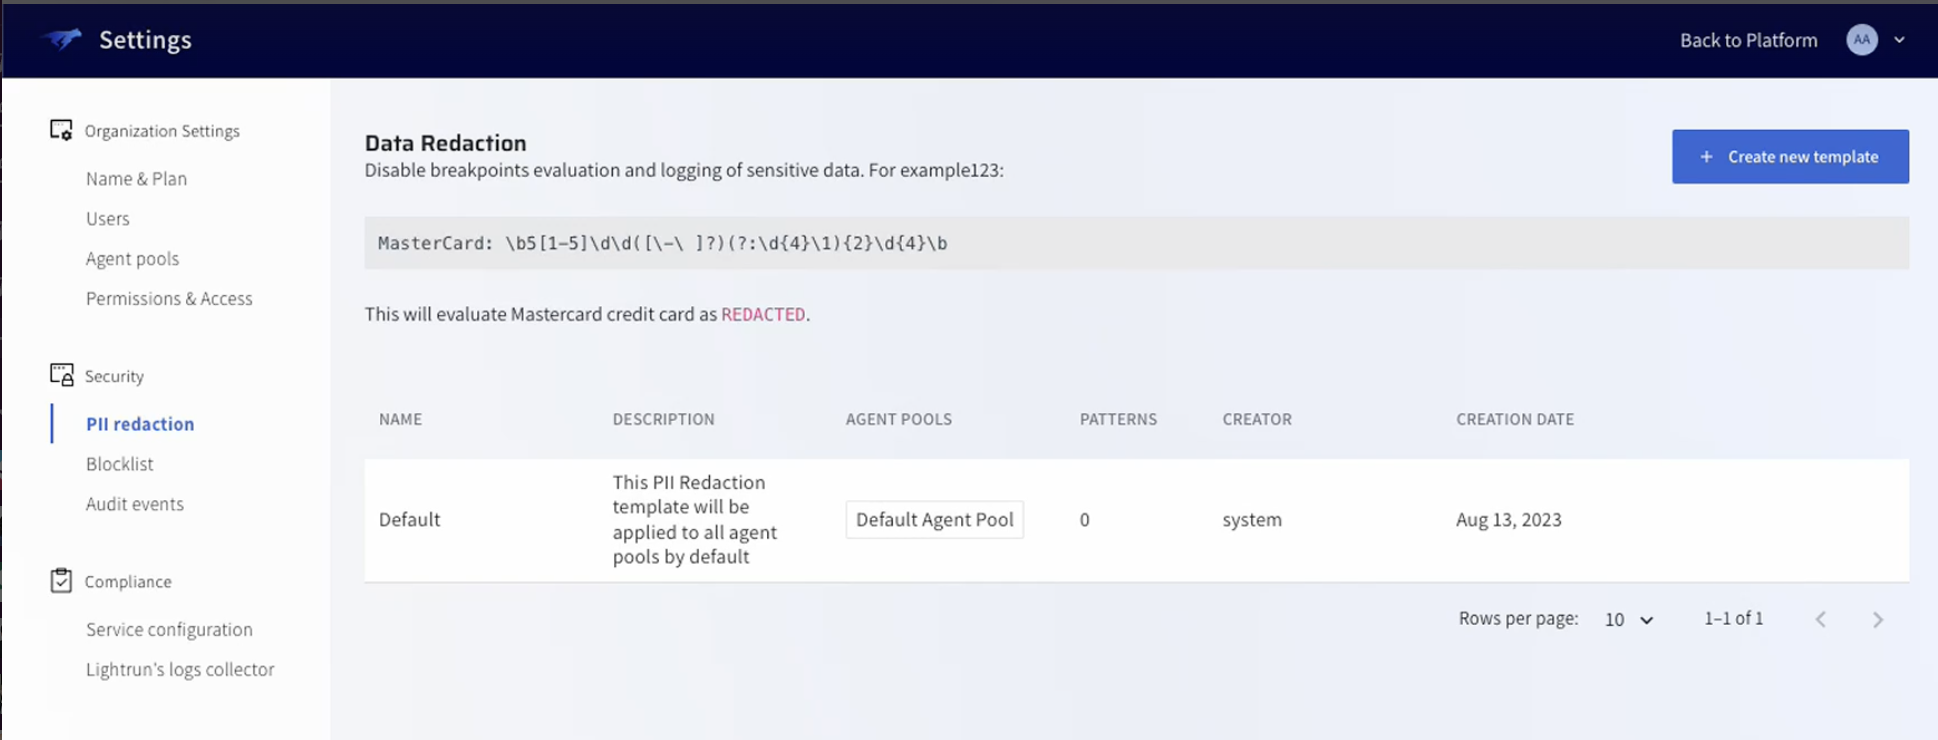The image size is (1938, 740).
Task: Open the Rows per page dropdown
Action: coord(1628,620)
